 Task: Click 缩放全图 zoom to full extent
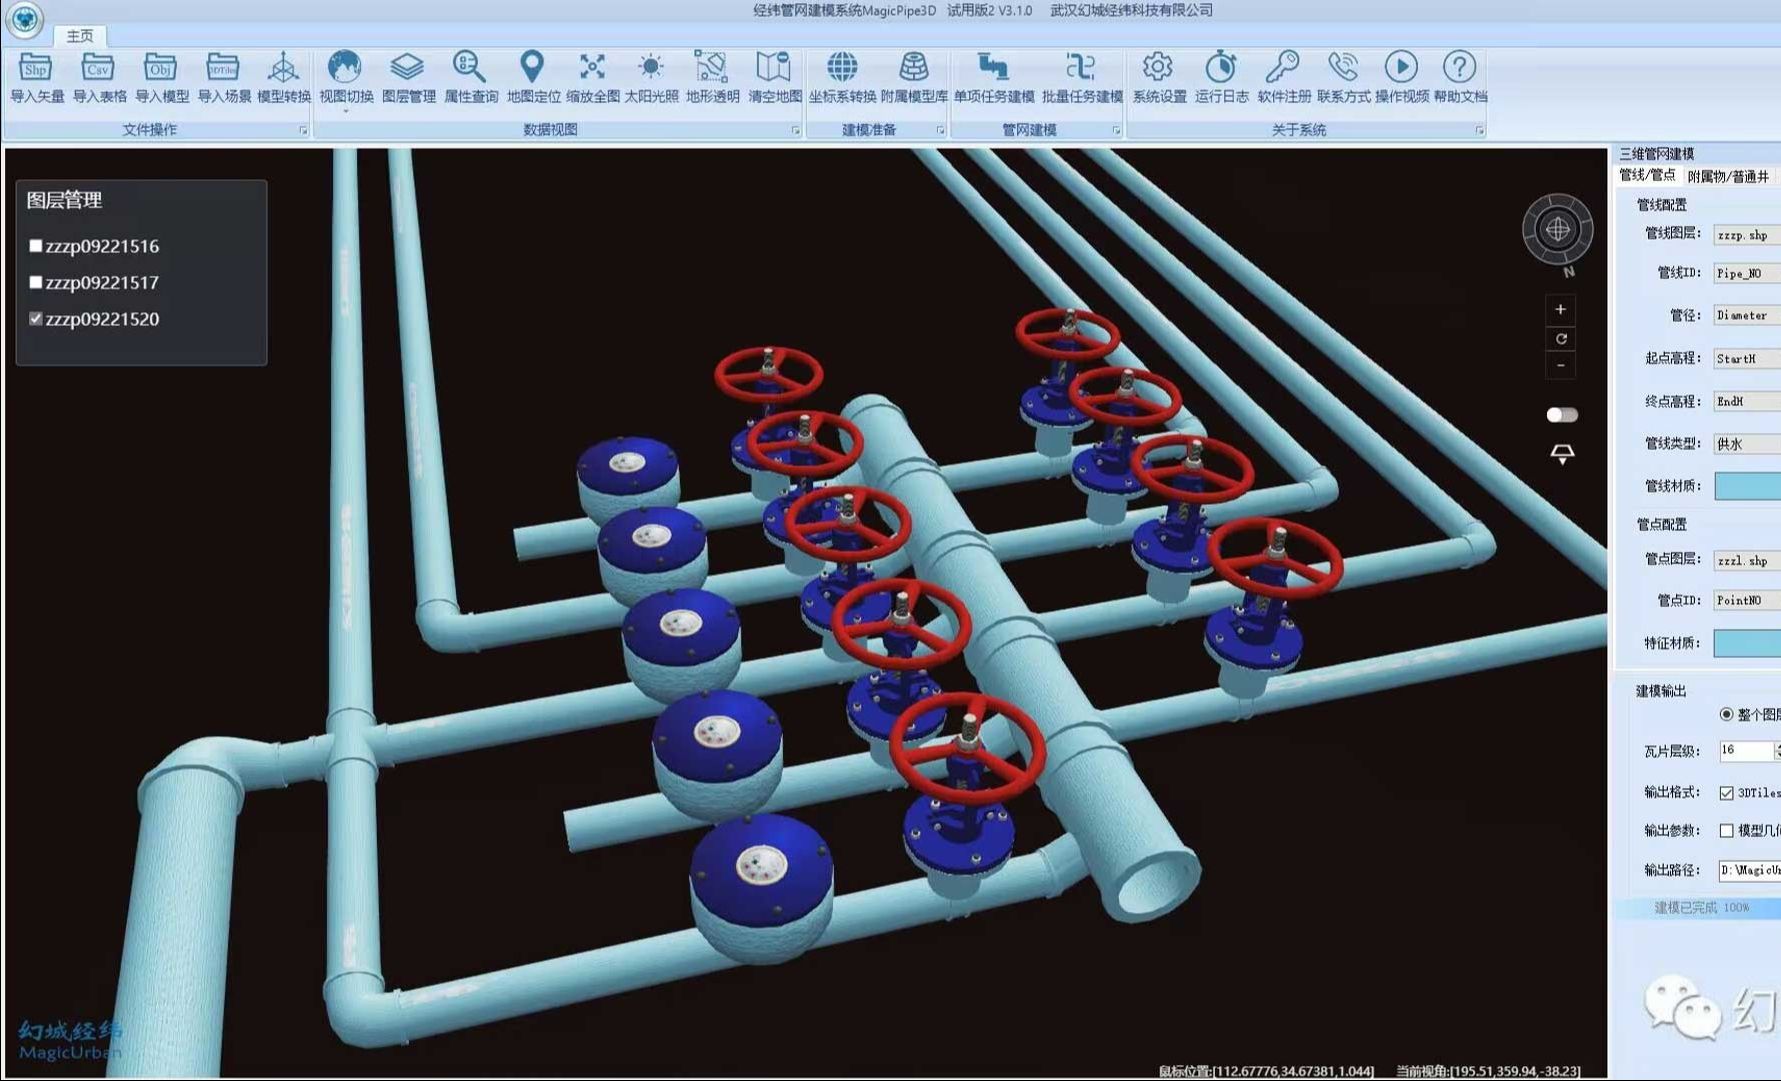click(x=592, y=77)
